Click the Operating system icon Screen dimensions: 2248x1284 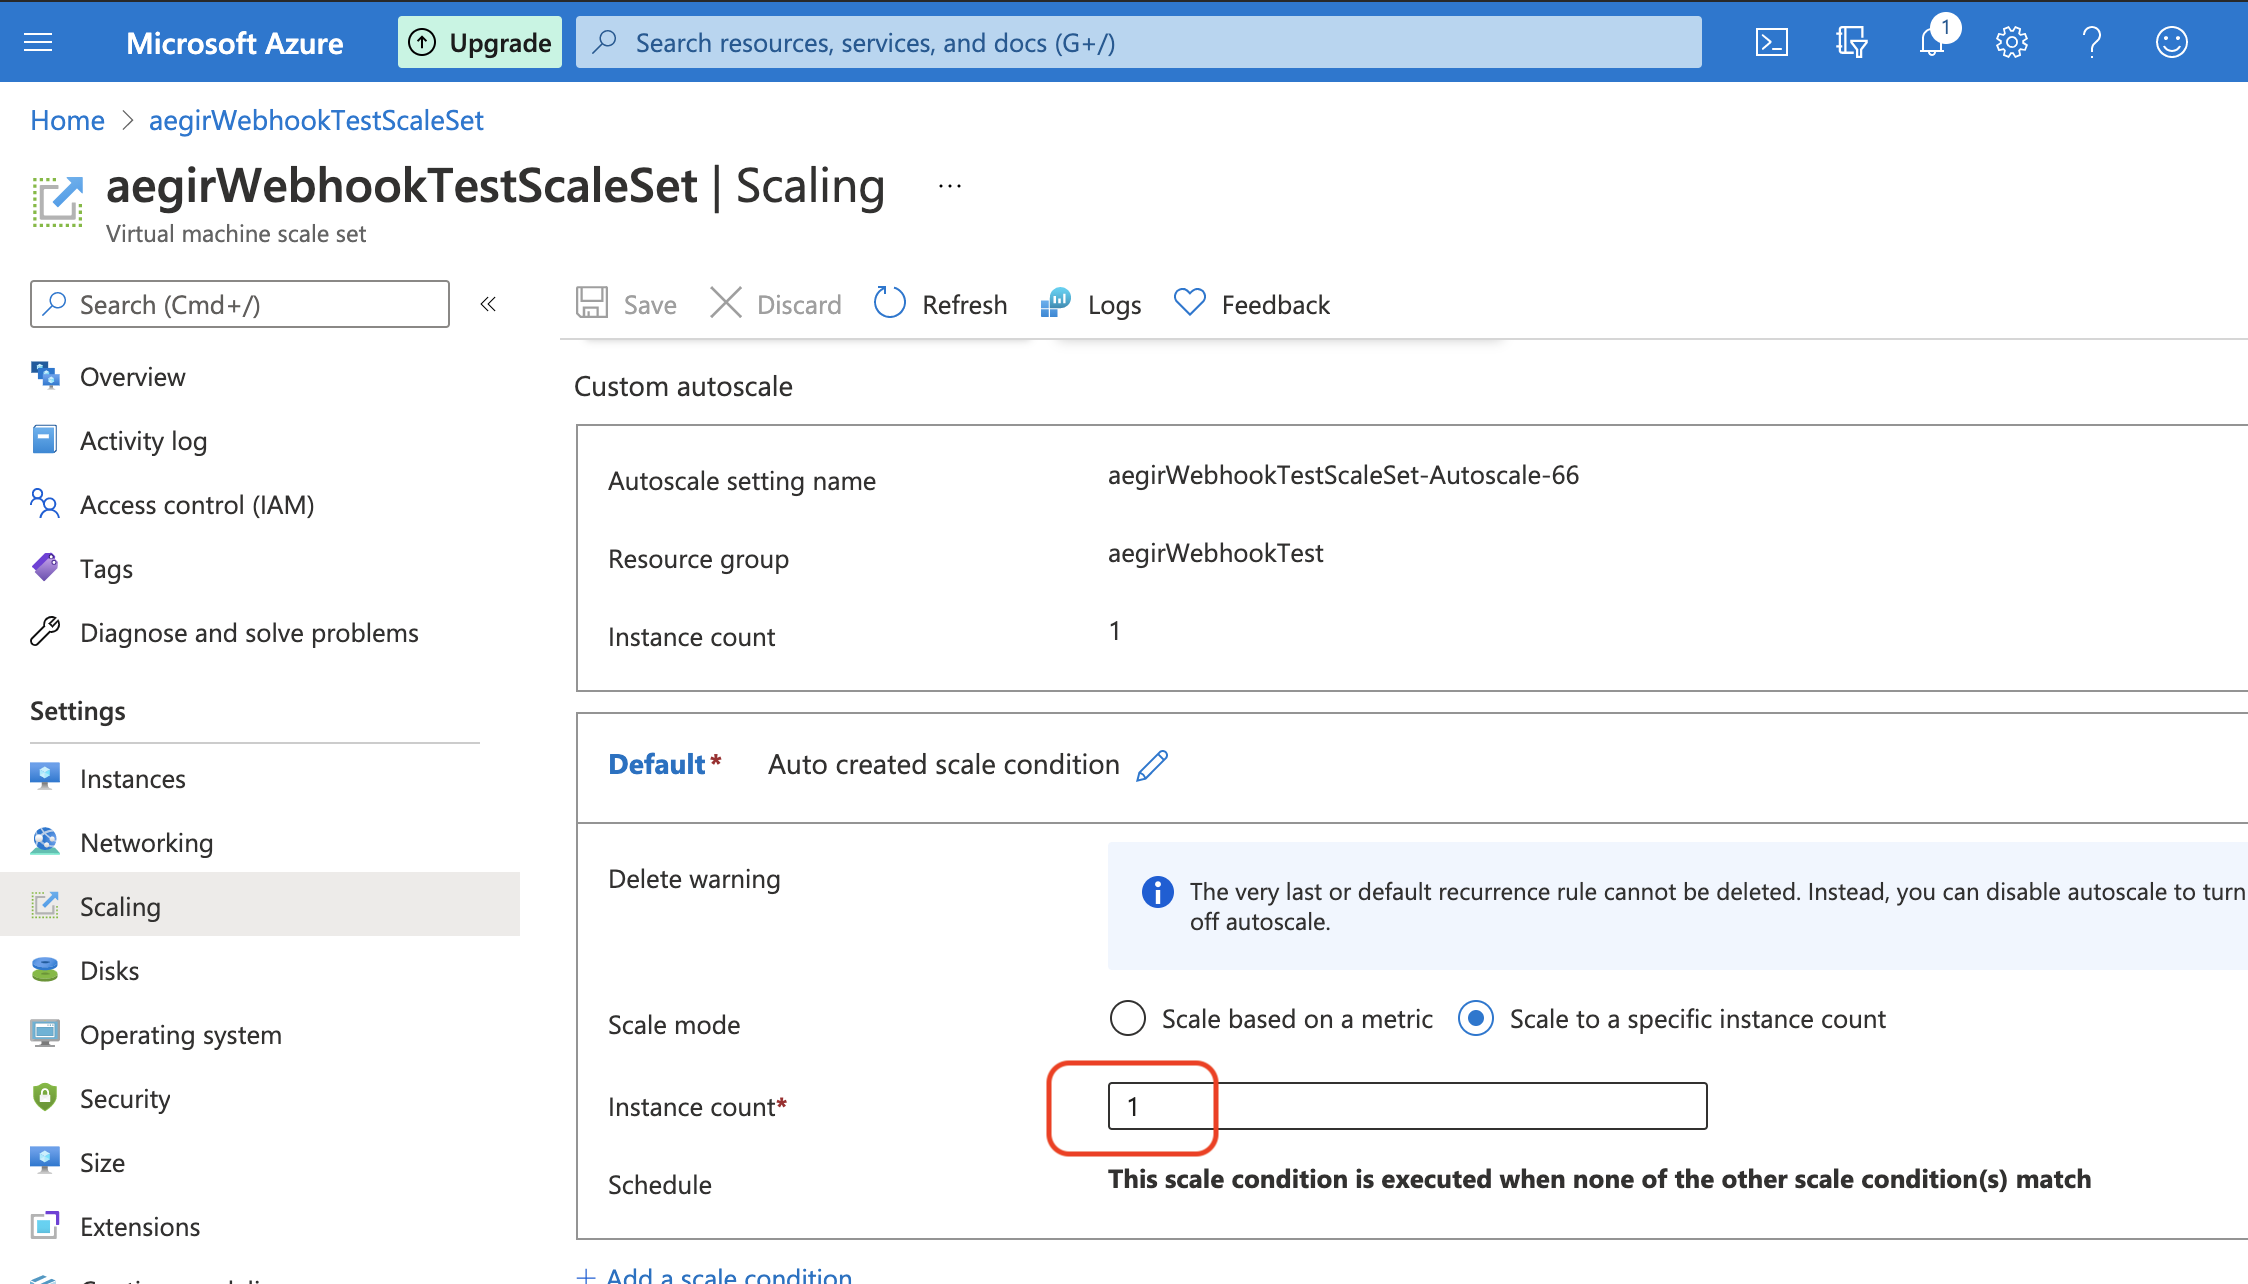(45, 1034)
